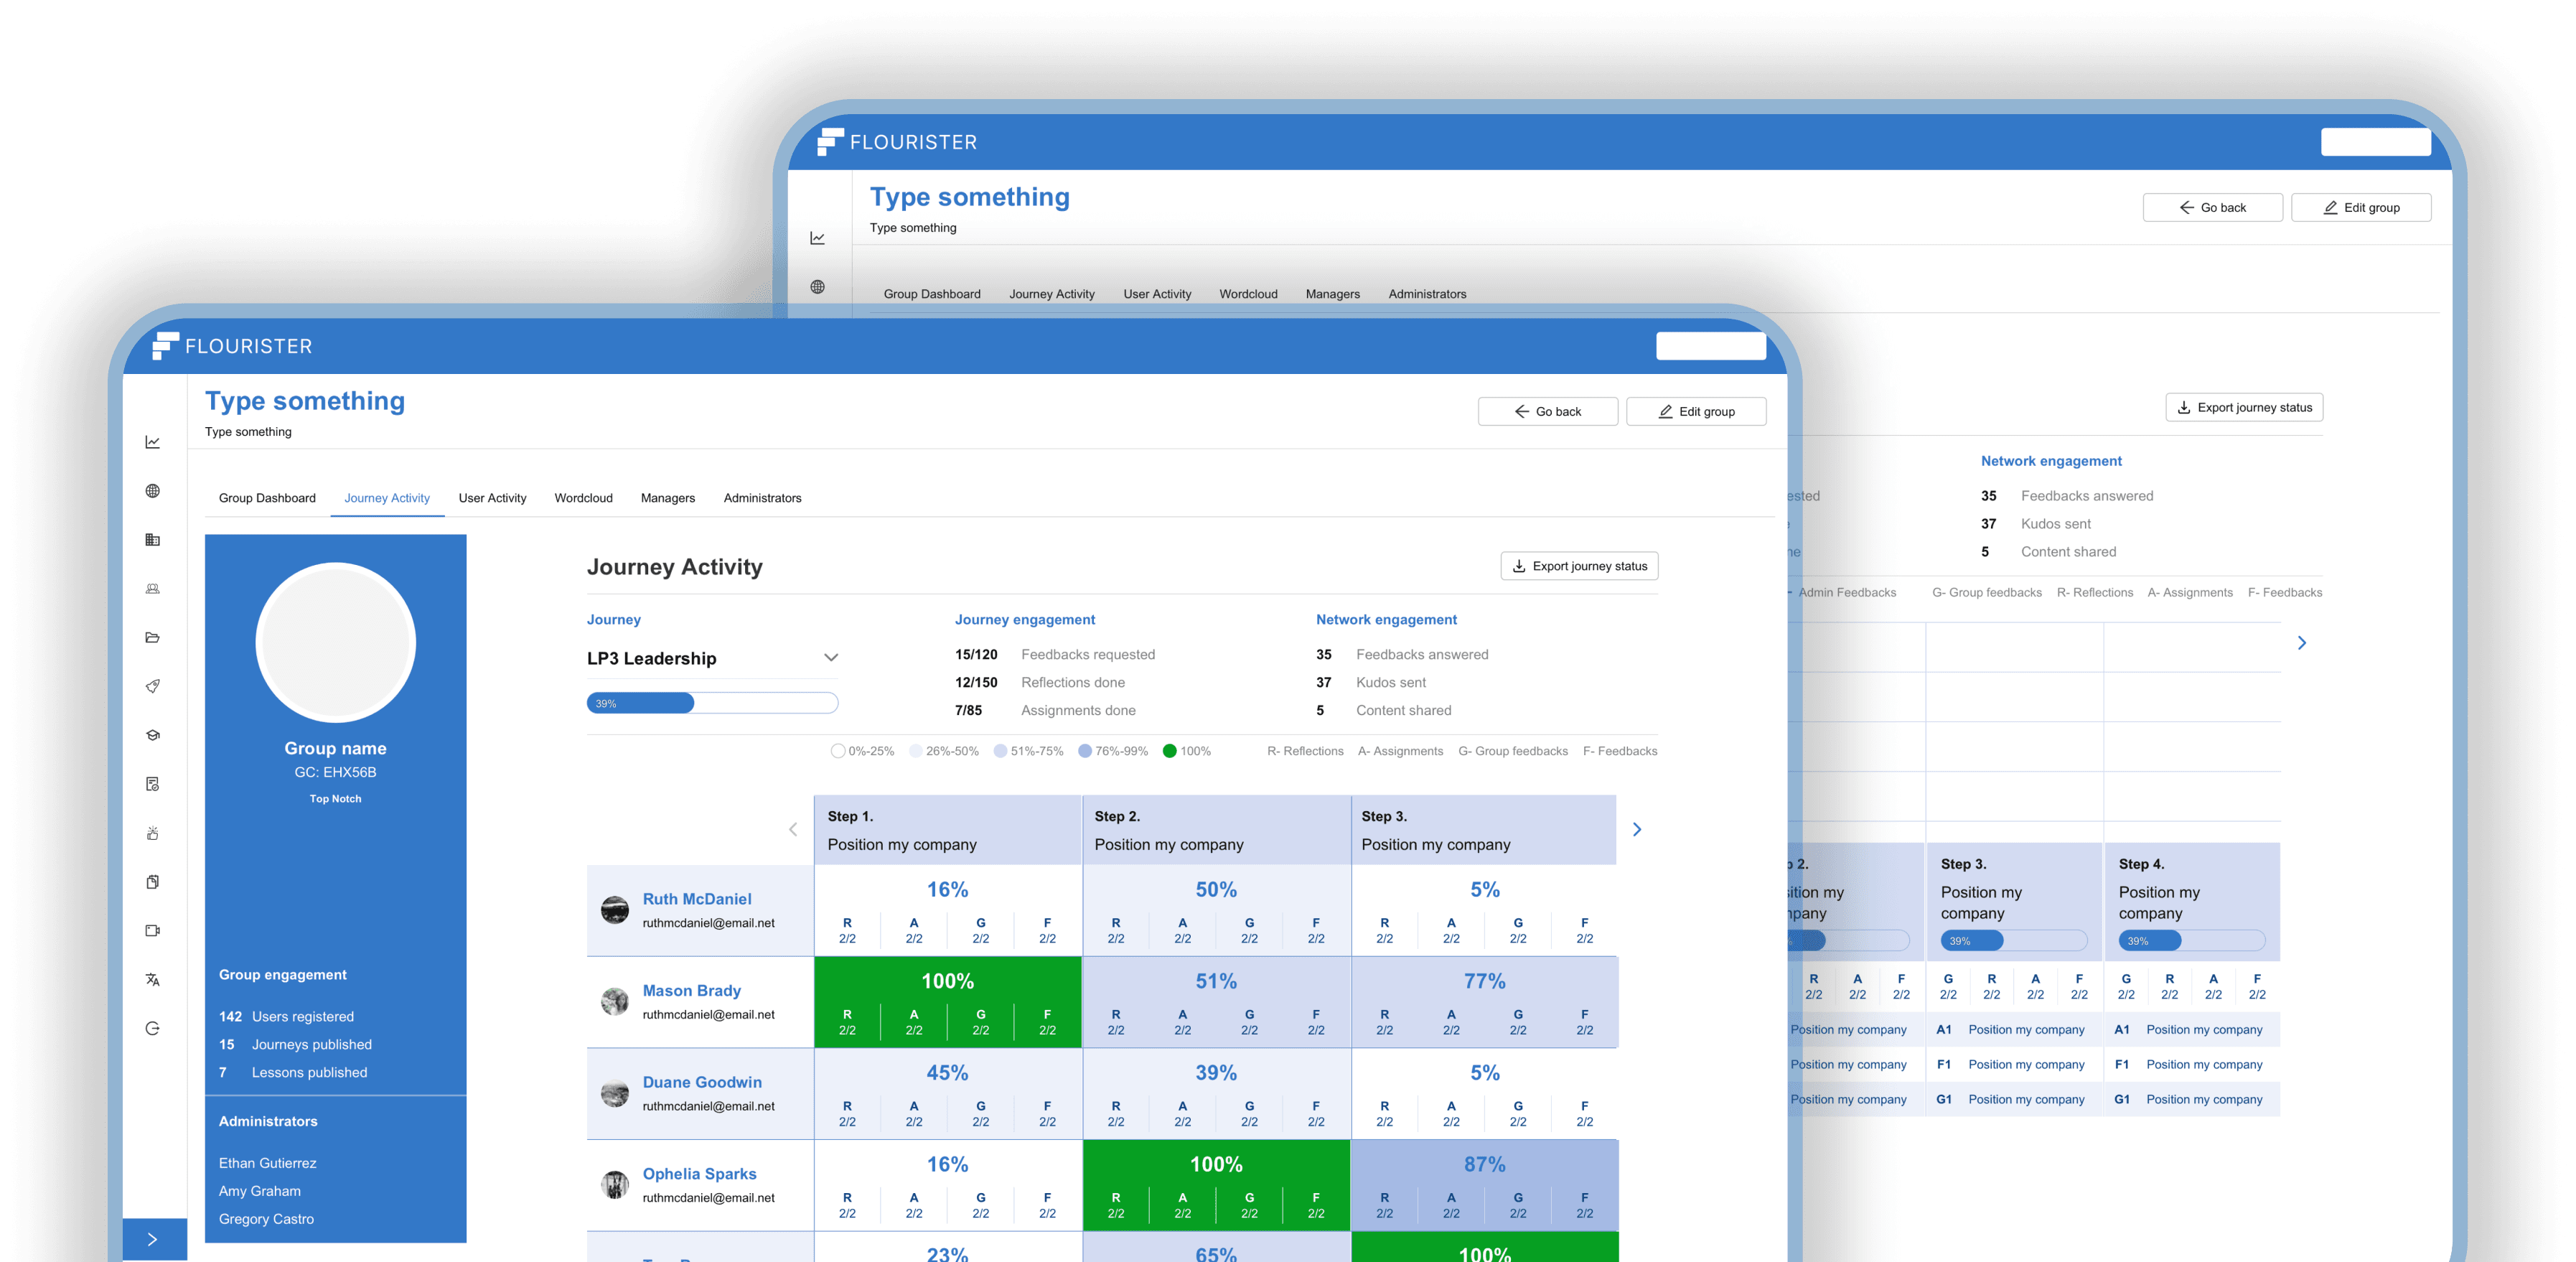The width and height of the screenshot is (2576, 1262).
Task: Click Export journey status in back window
Action: (2244, 407)
